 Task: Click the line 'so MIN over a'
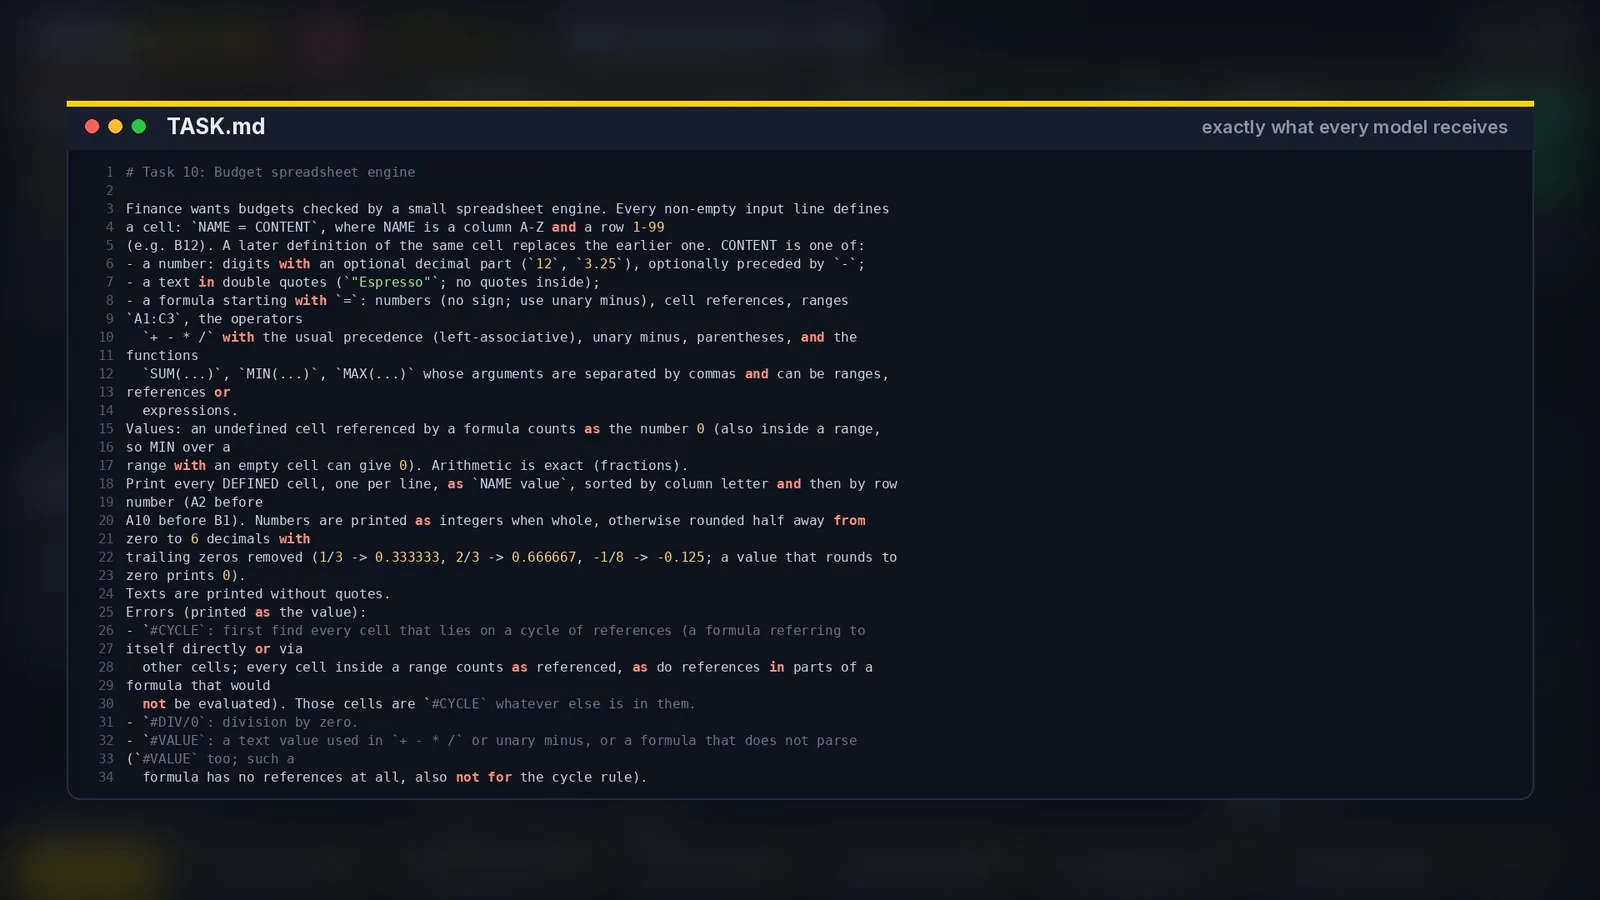[x=178, y=447]
